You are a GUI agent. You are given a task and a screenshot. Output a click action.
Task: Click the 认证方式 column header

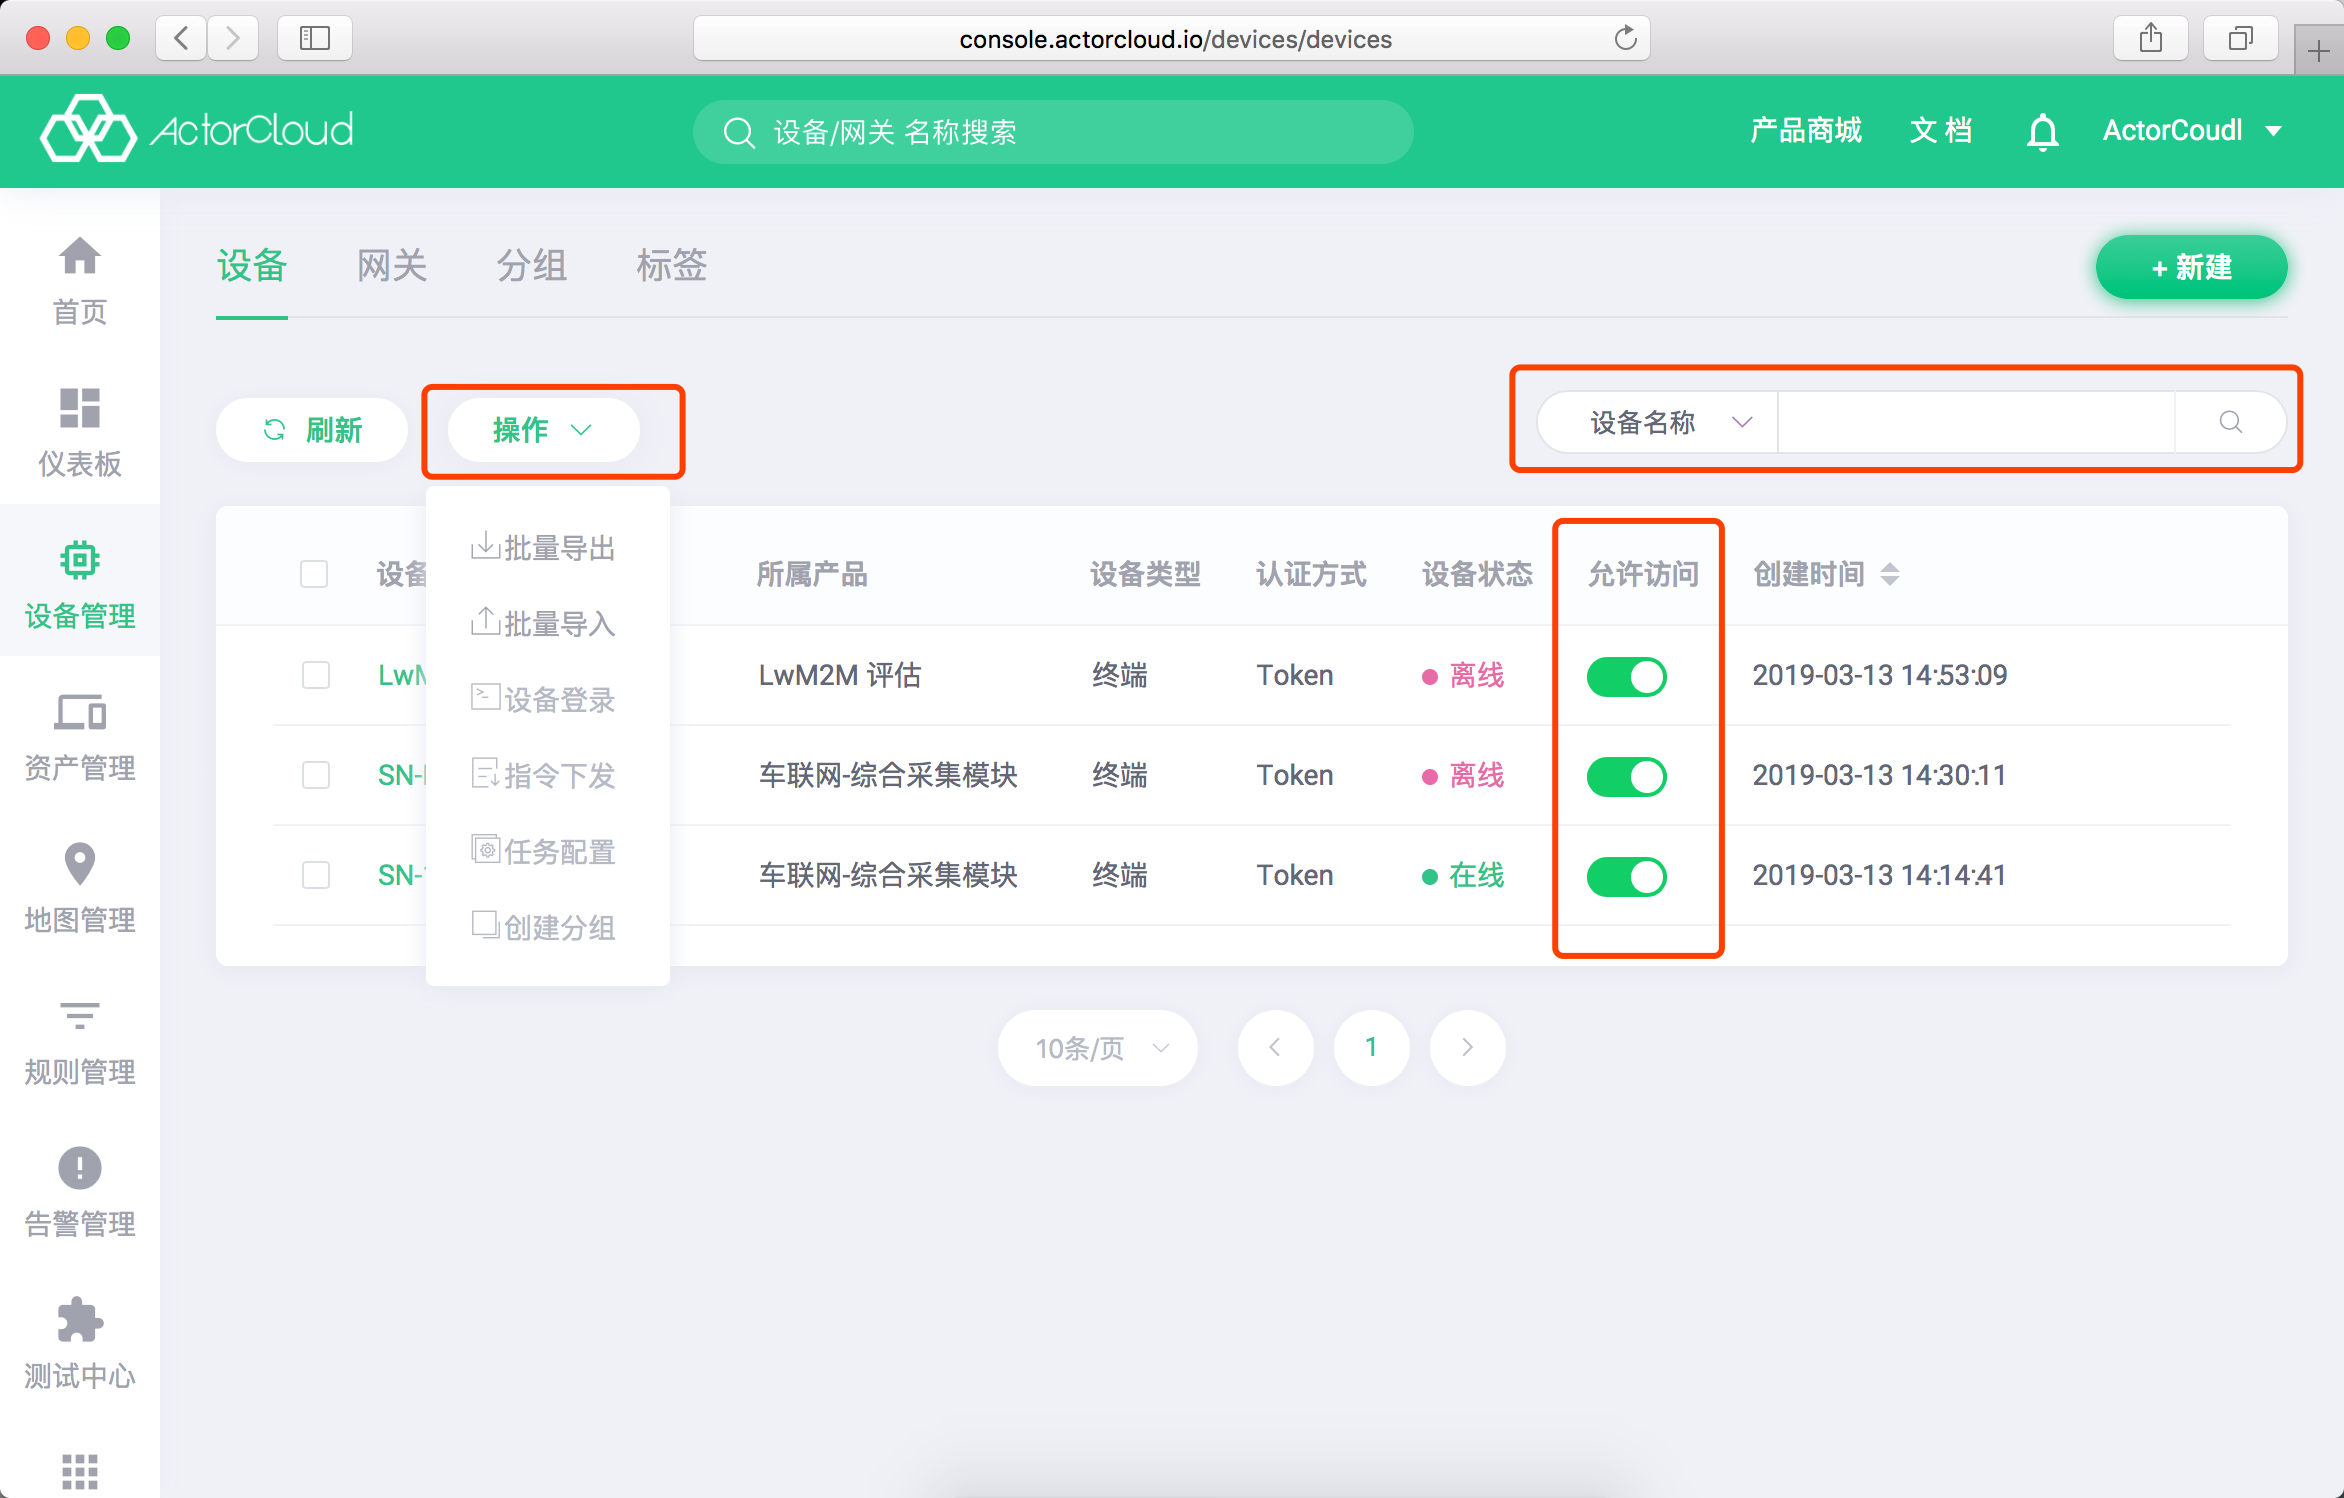(x=1311, y=574)
